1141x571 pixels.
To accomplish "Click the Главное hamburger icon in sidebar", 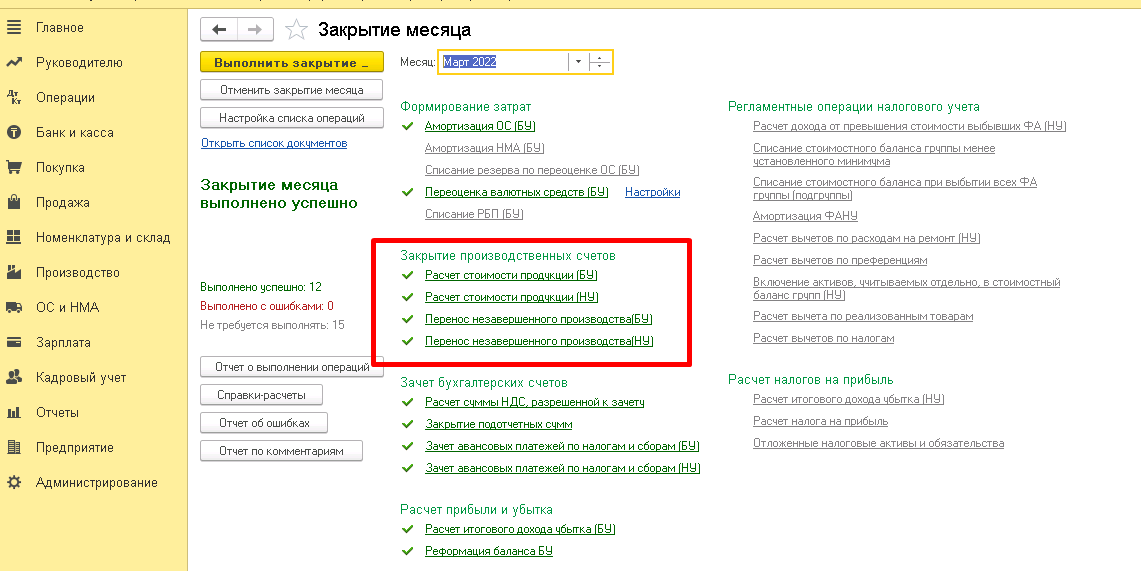I will coord(14,28).
